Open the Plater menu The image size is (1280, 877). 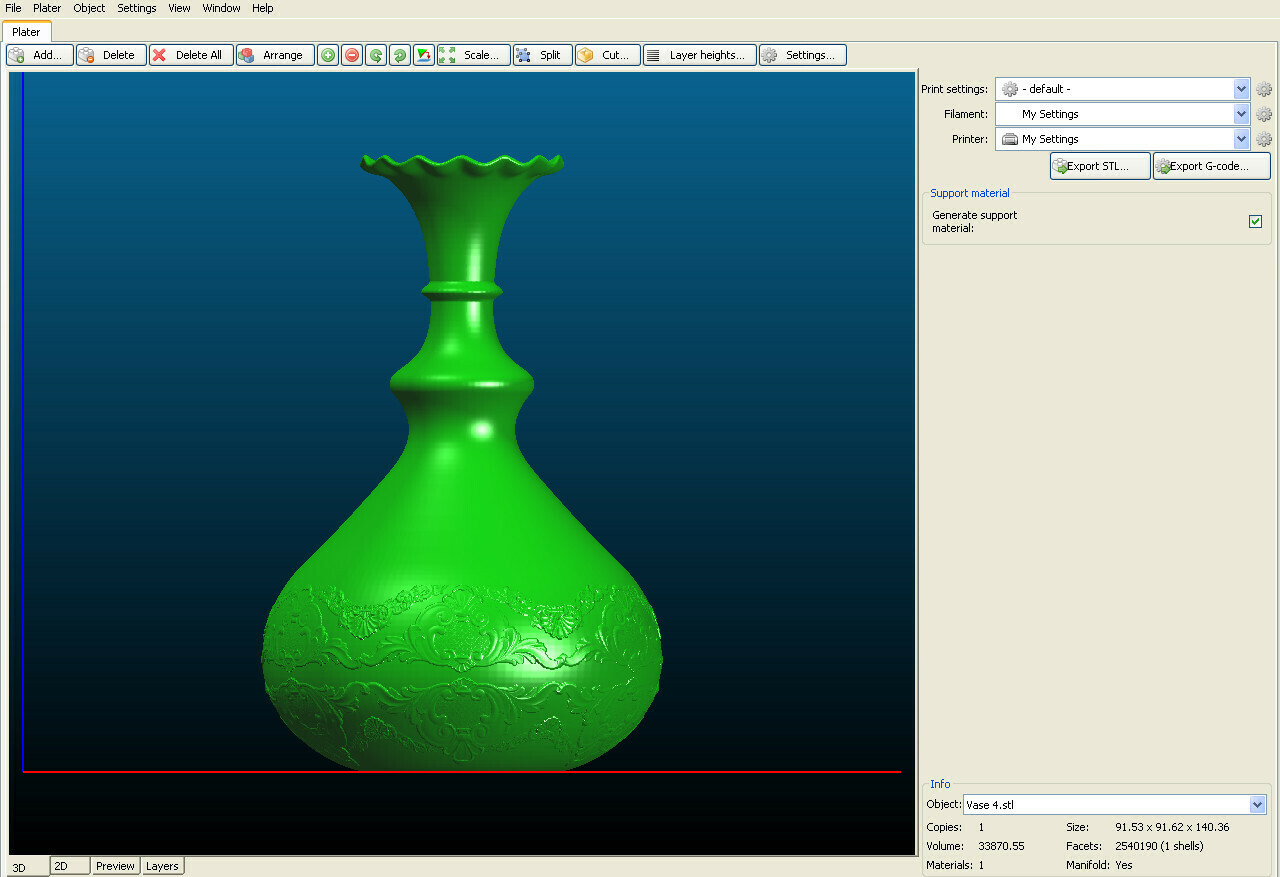point(47,8)
